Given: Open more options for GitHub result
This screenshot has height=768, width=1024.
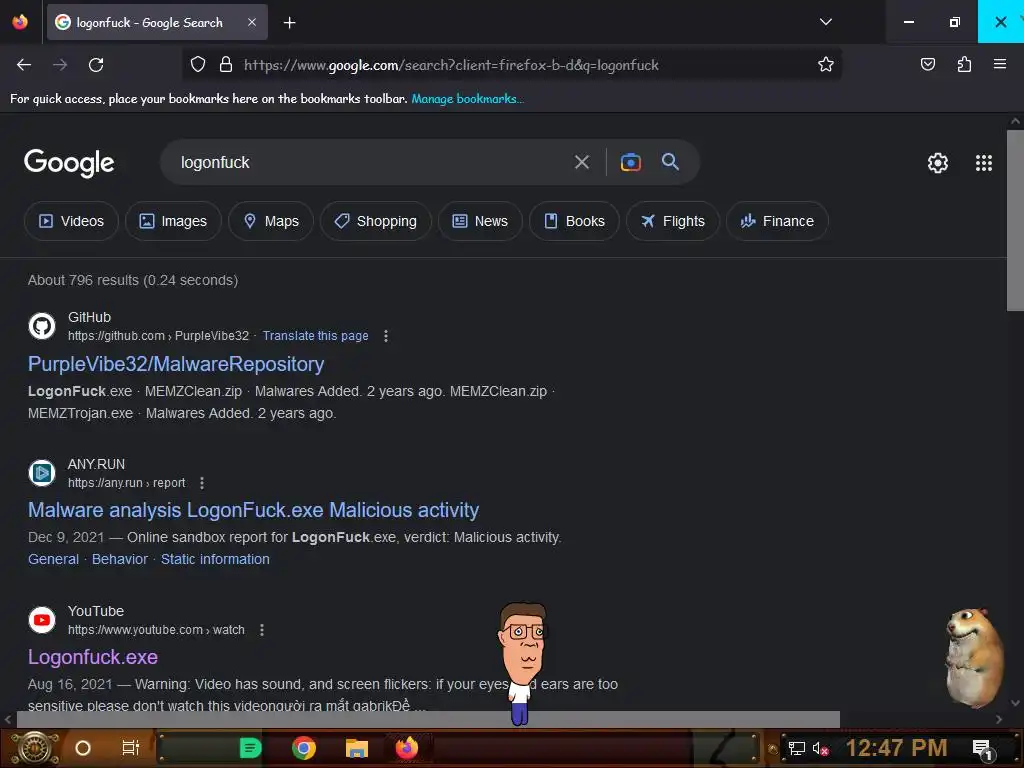Looking at the screenshot, I should pyautogui.click(x=386, y=336).
